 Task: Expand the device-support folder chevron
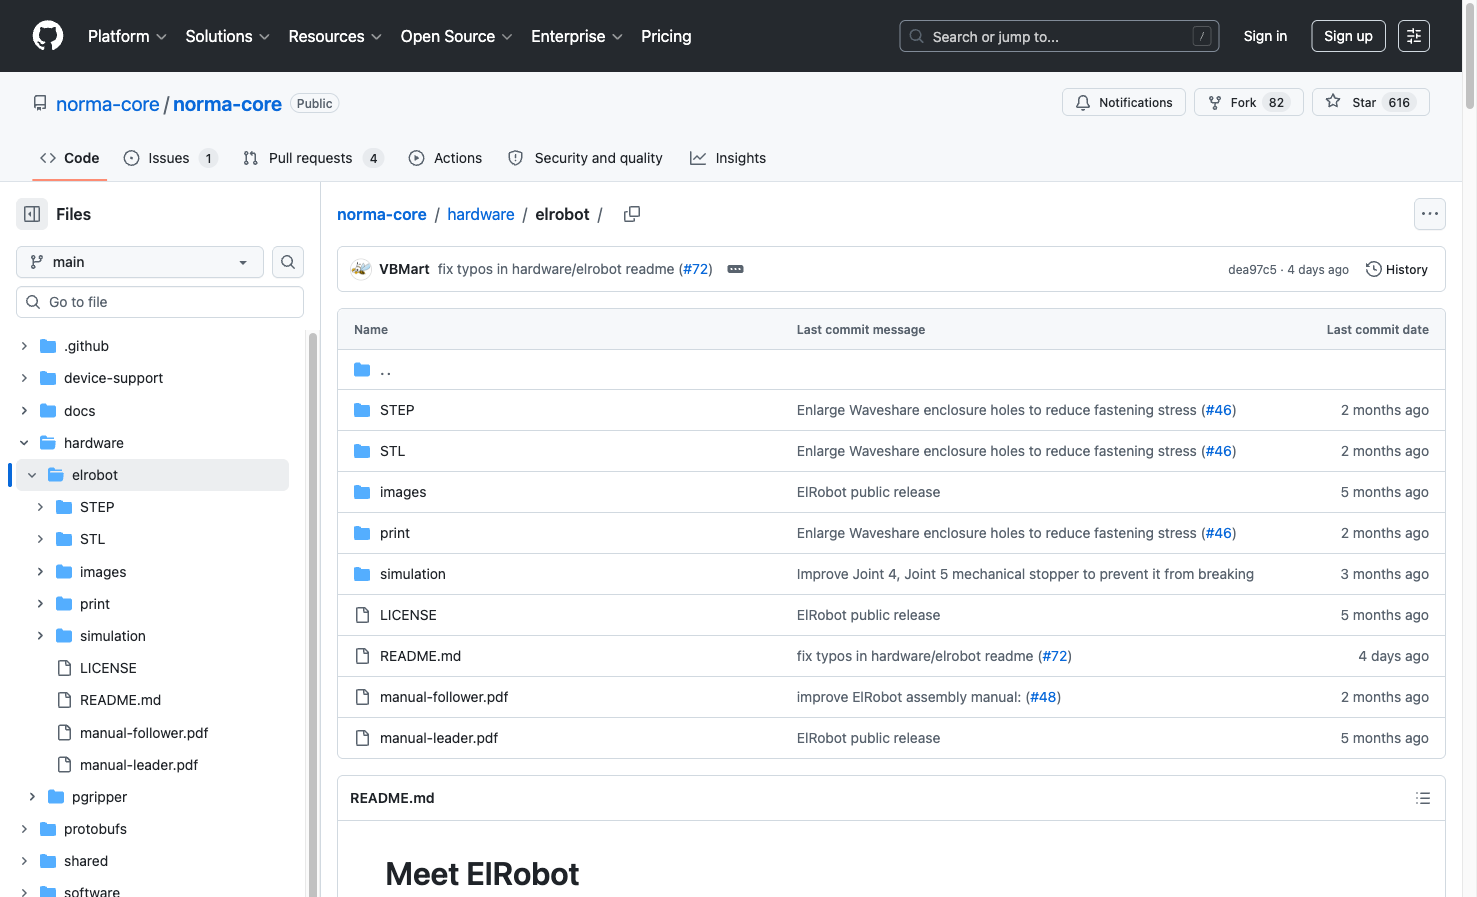[x=24, y=378]
